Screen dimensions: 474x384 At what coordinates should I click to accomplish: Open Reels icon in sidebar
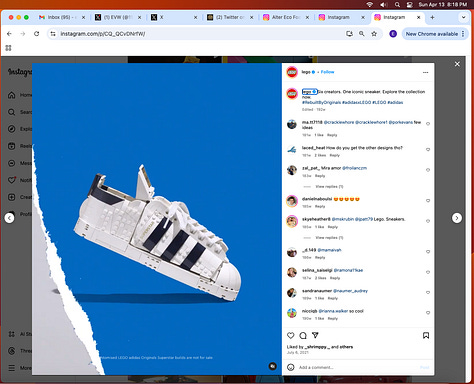12,146
